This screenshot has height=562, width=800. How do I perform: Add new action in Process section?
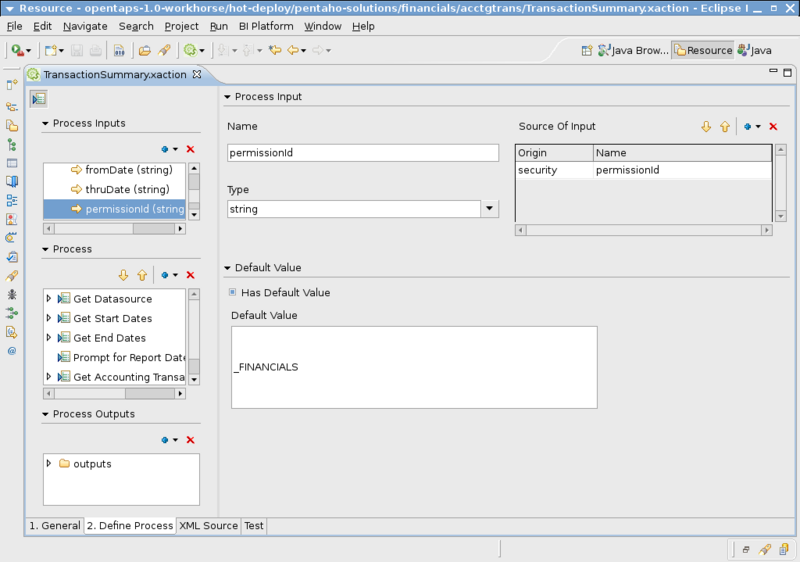point(165,275)
